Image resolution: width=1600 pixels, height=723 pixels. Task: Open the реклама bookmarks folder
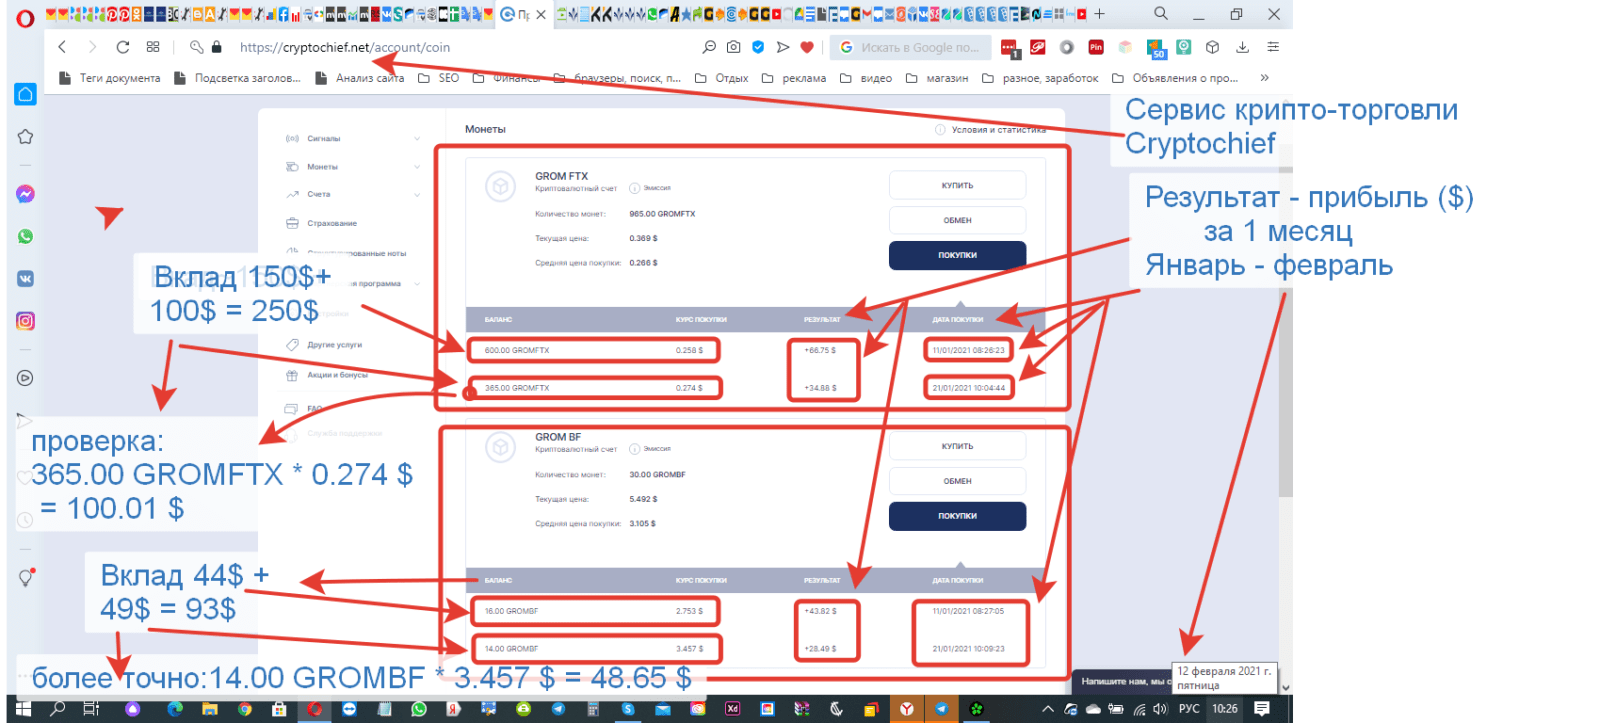point(794,78)
